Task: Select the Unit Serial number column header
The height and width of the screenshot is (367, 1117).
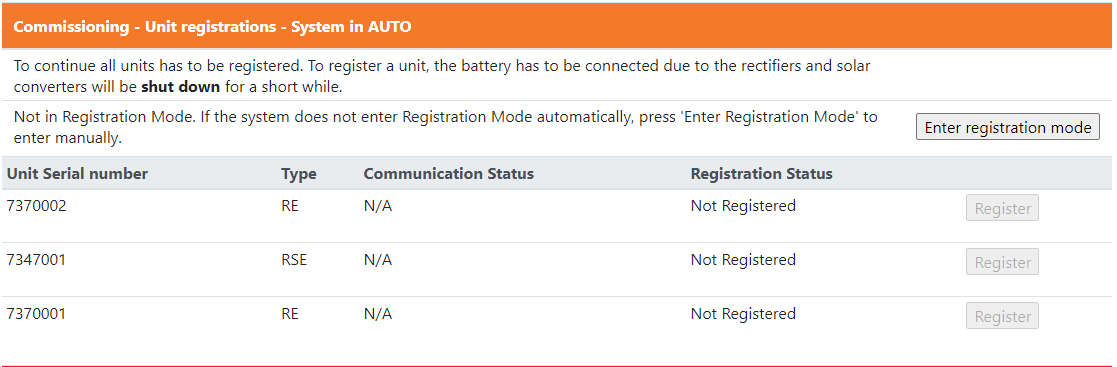Action: pyautogui.click(x=78, y=173)
